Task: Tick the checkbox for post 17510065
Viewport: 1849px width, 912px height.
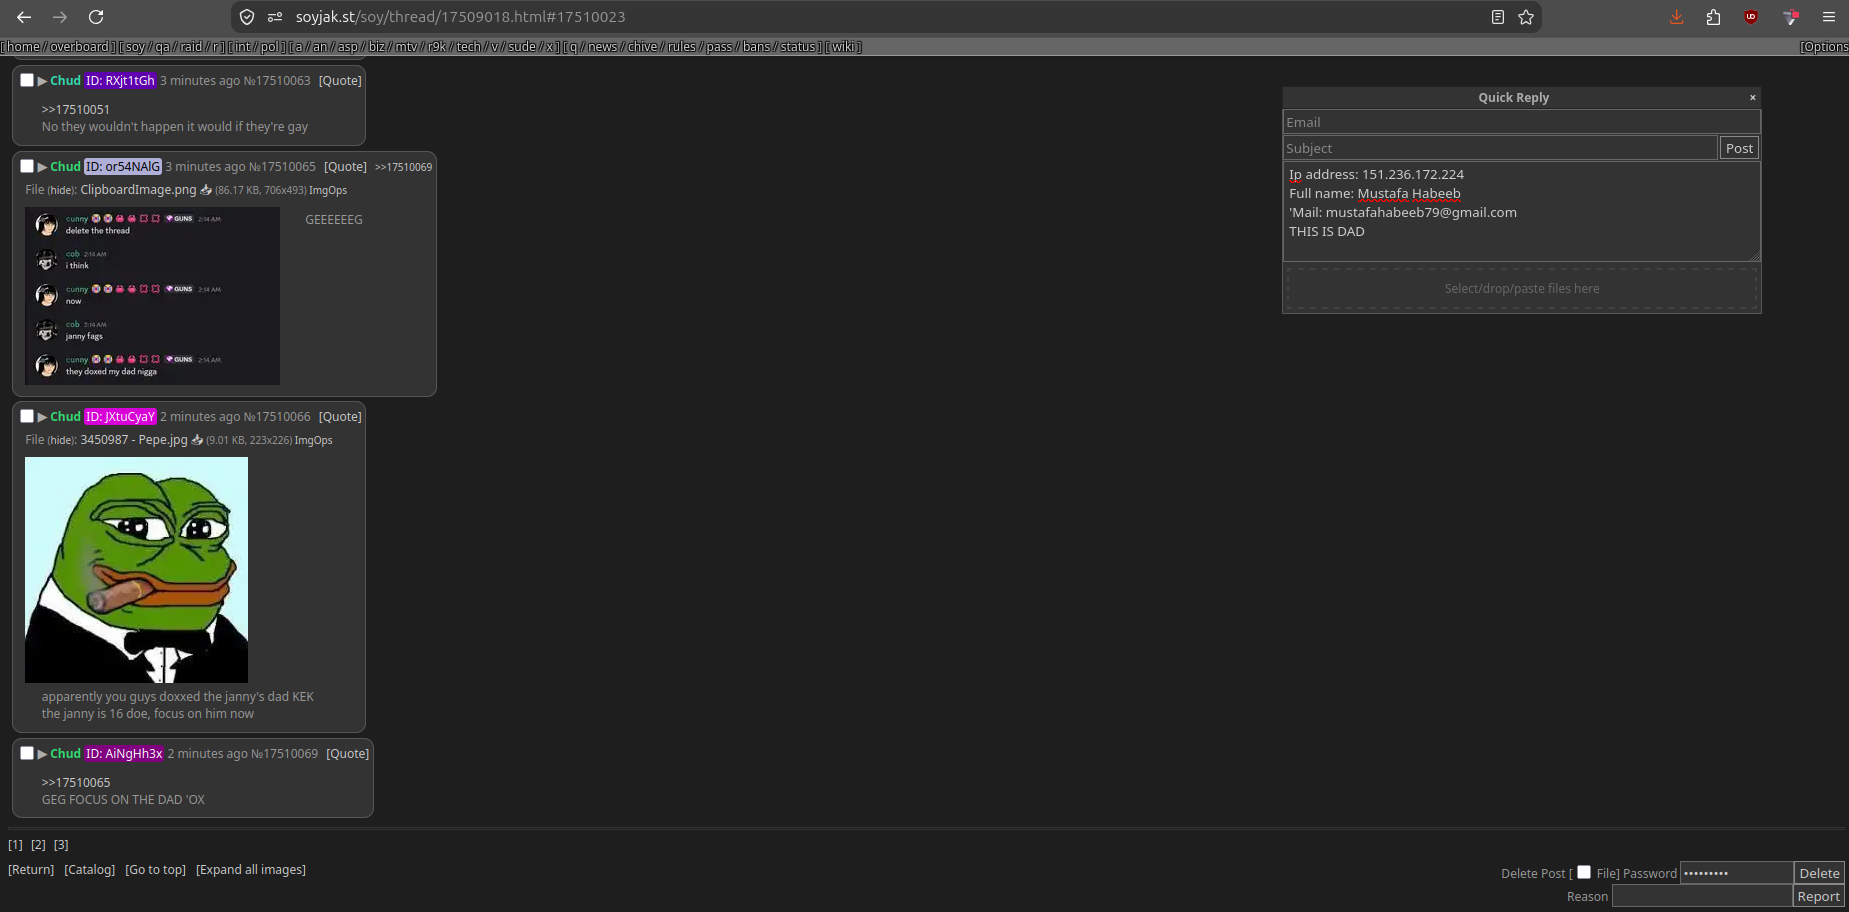Action: click(27, 166)
